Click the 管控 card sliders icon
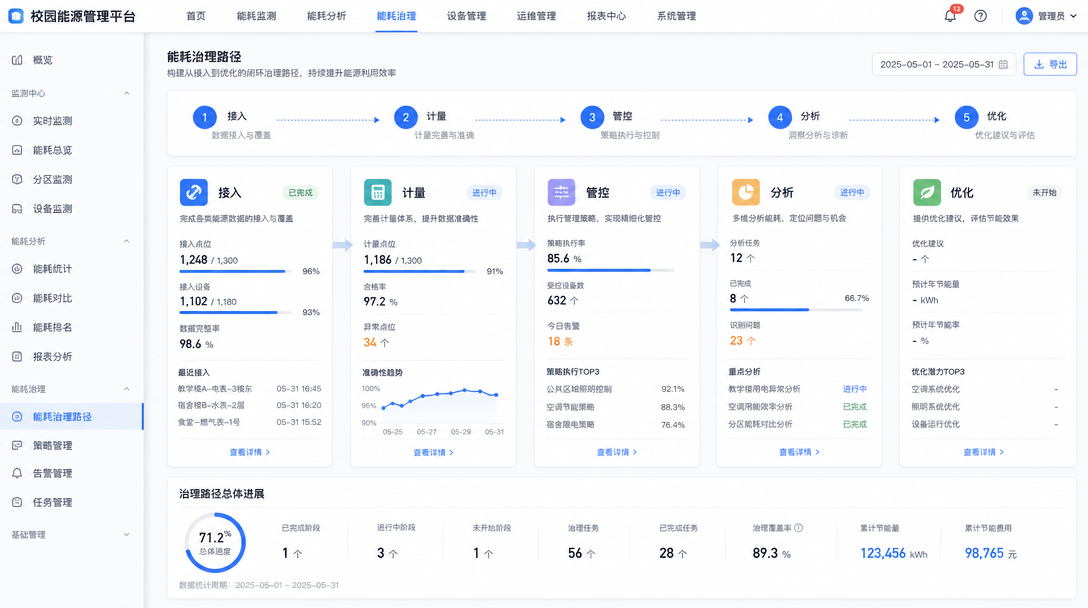The image size is (1088, 608). point(561,192)
